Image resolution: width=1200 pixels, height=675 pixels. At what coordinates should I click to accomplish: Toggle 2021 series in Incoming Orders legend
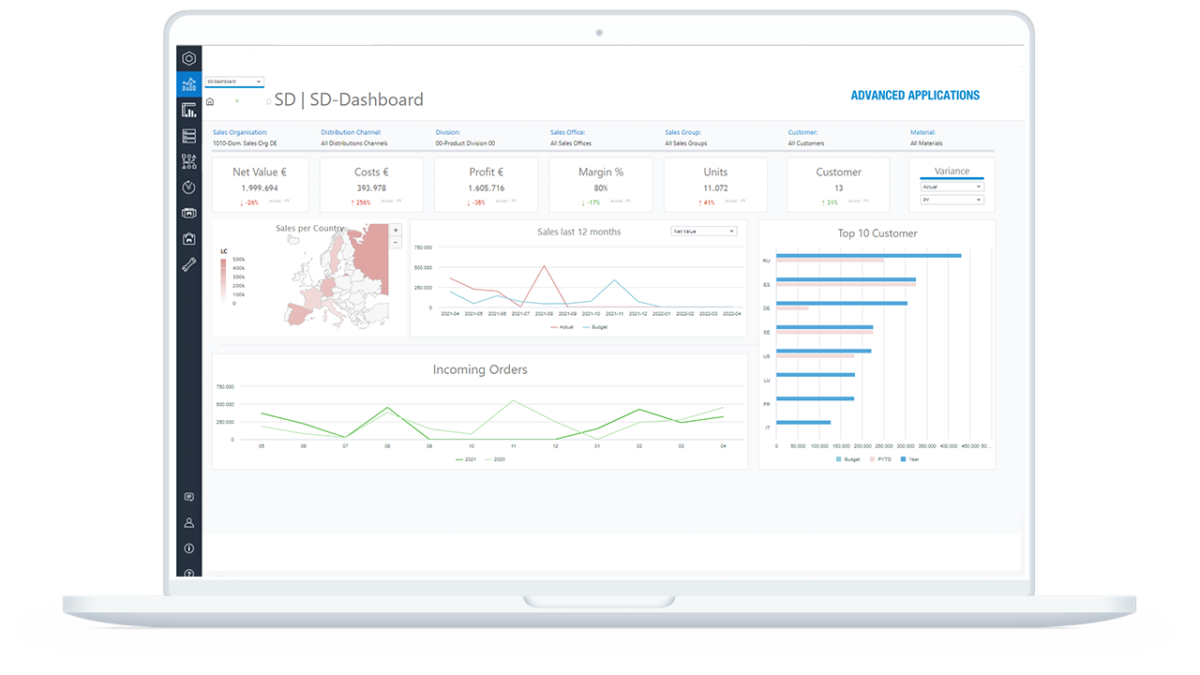(x=466, y=459)
